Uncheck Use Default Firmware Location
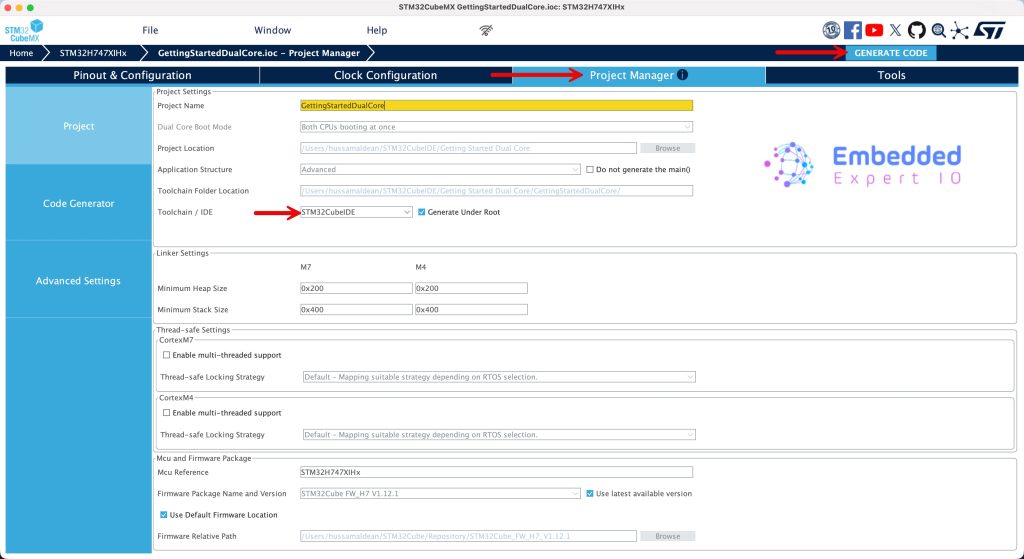Screen dimensions: 1024x559 coord(164,515)
